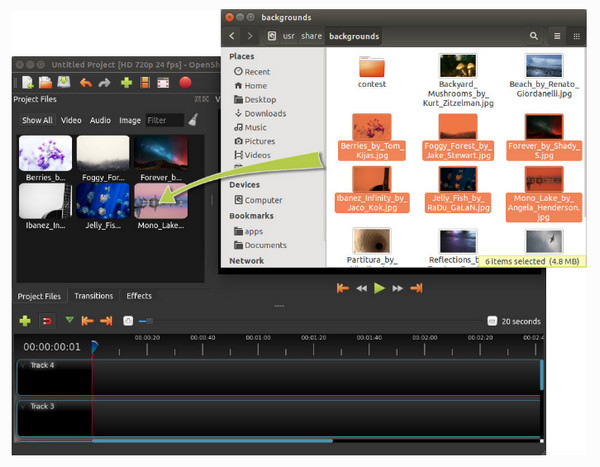Open Videos in Places sidebar
The width and height of the screenshot is (600, 467).
click(253, 155)
